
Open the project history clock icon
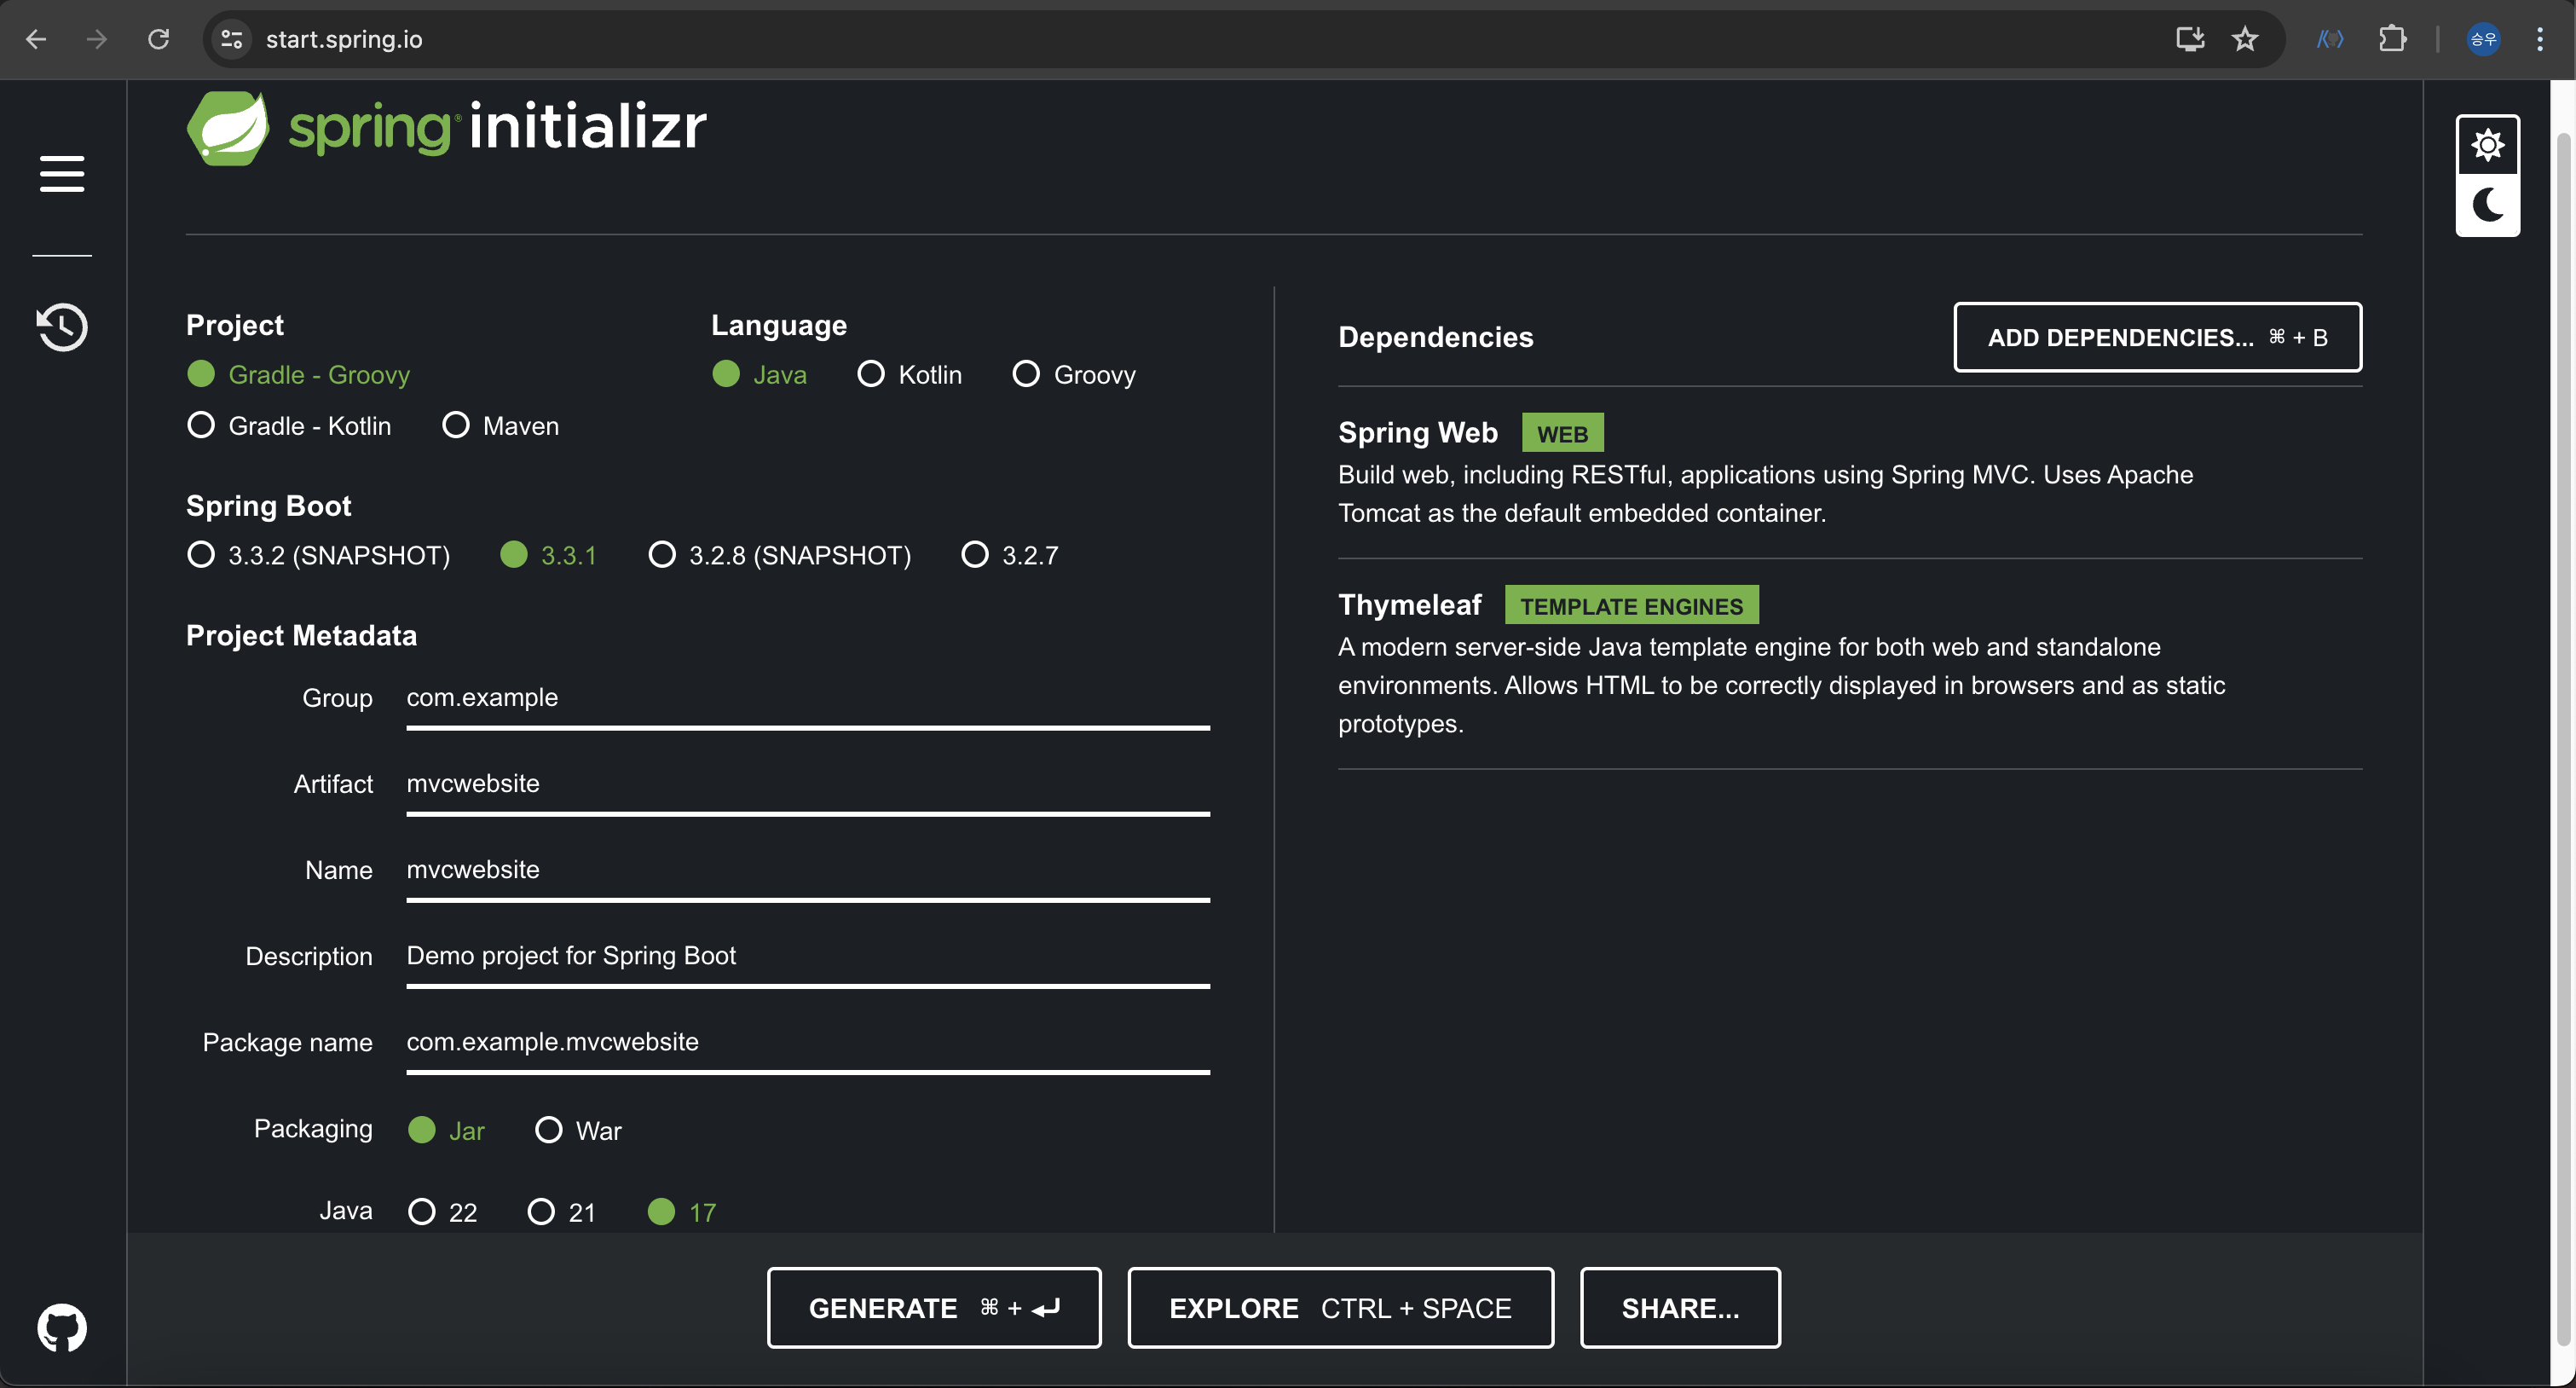click(62, 327)
